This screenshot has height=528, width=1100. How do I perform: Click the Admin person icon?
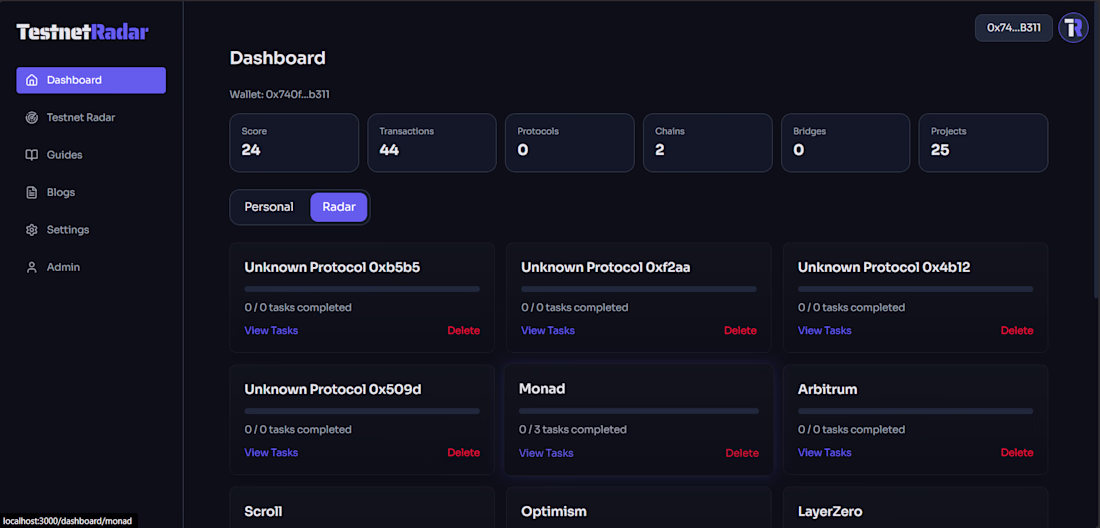[32, 267]
